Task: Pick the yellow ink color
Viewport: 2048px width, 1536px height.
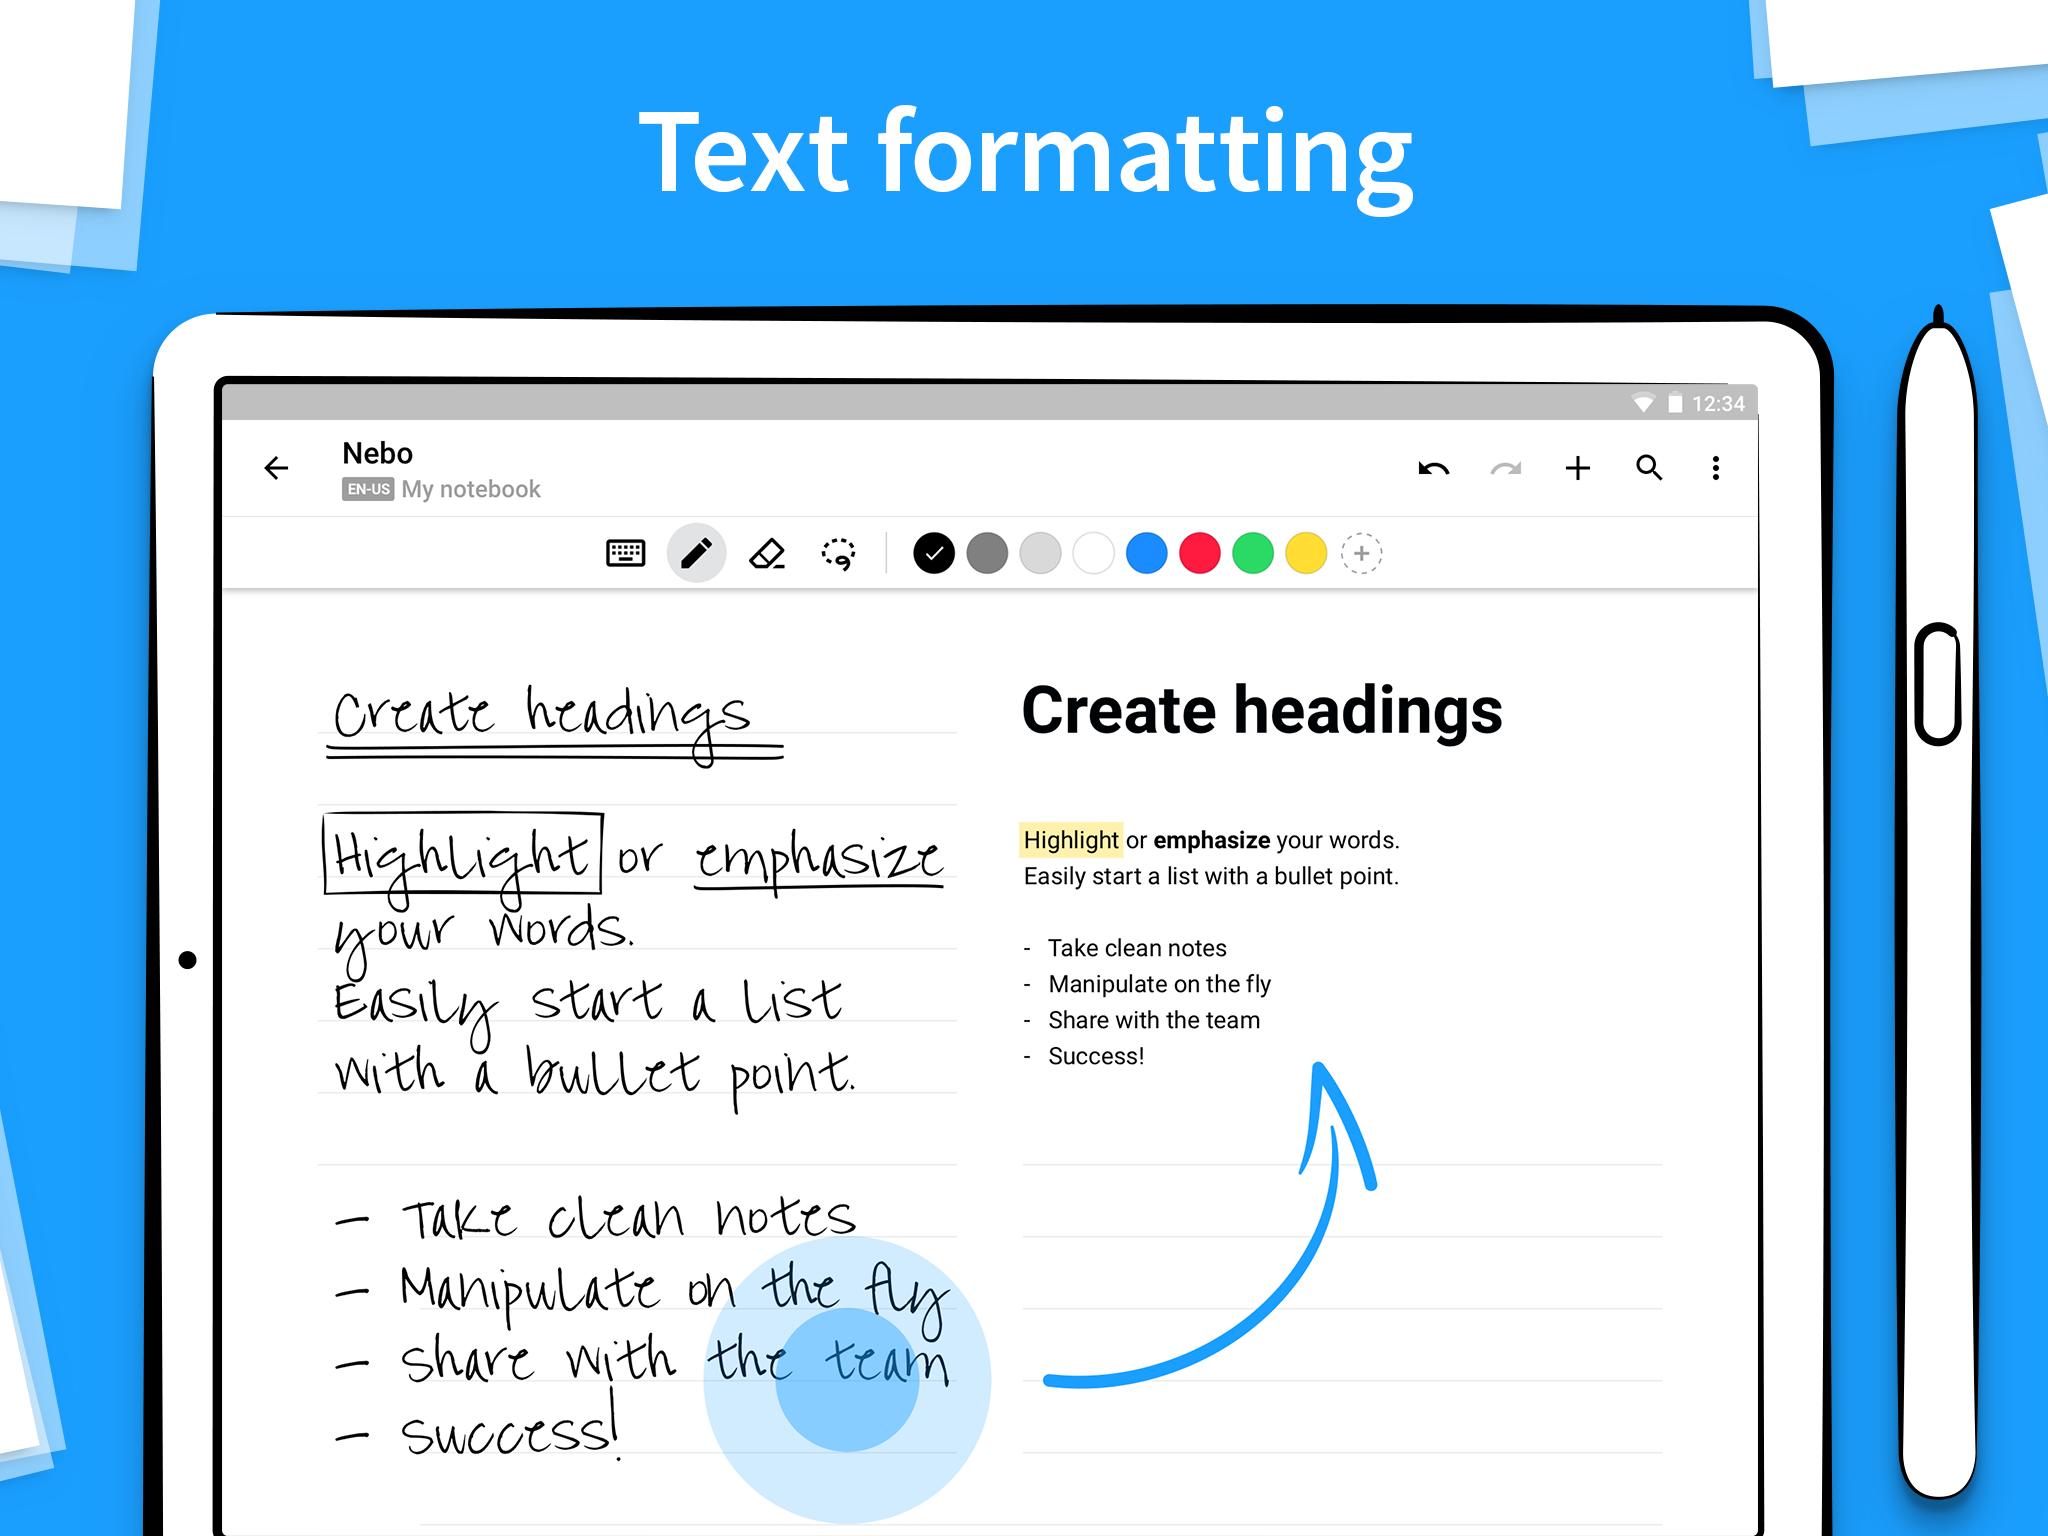Action: (x=1305, y=553)
